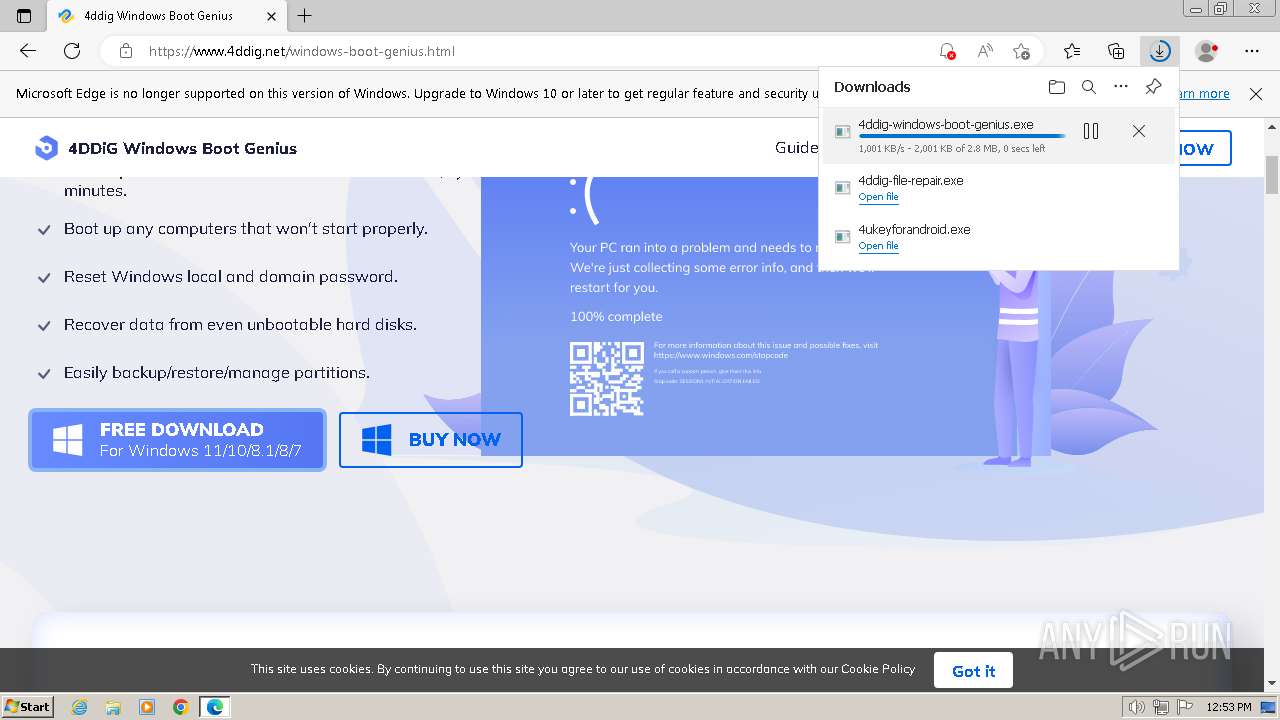The image size is (1280, 720).
Task: Open a new browser tab
Action: (x=305, y=16)
